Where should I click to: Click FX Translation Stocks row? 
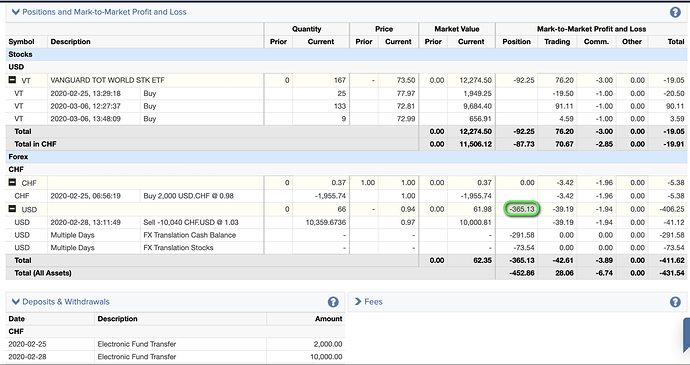tap(178, 247)
